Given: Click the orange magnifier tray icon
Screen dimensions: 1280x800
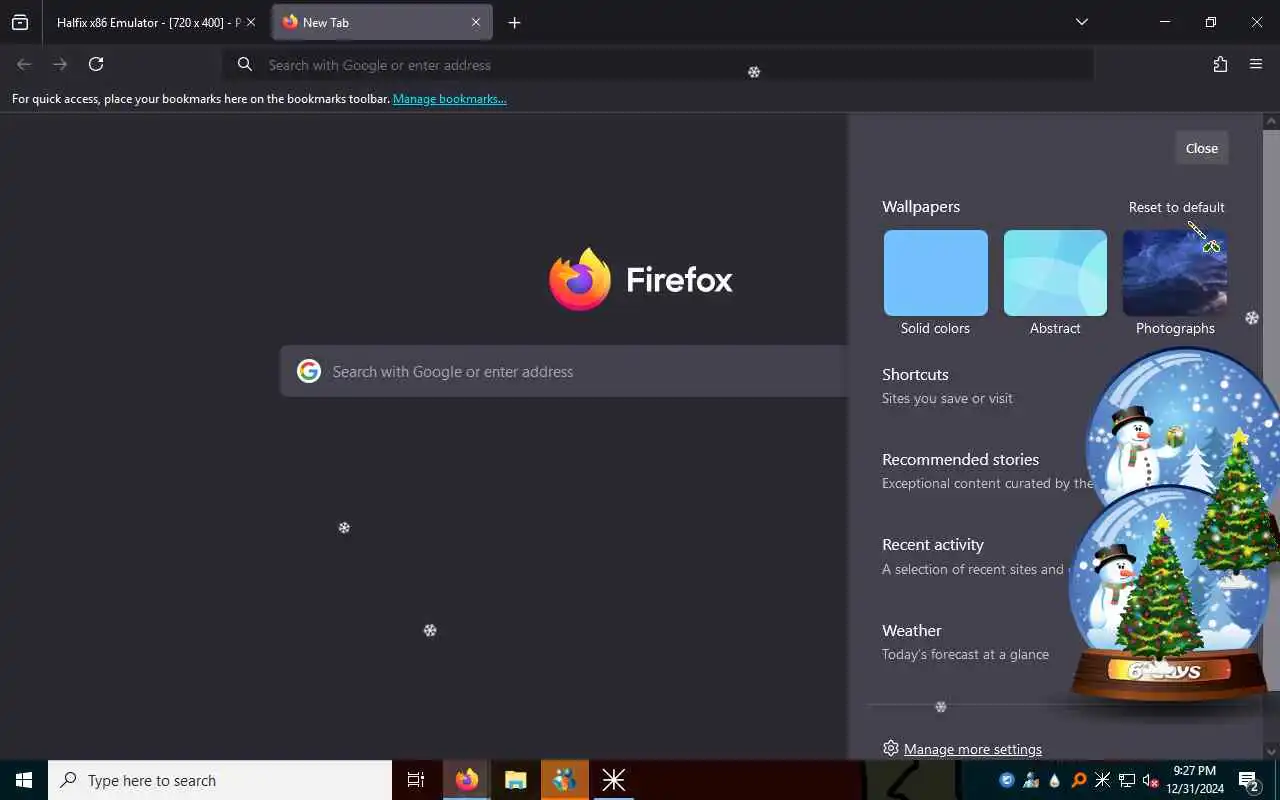Looking at the screenshot, I should 1079,780.
